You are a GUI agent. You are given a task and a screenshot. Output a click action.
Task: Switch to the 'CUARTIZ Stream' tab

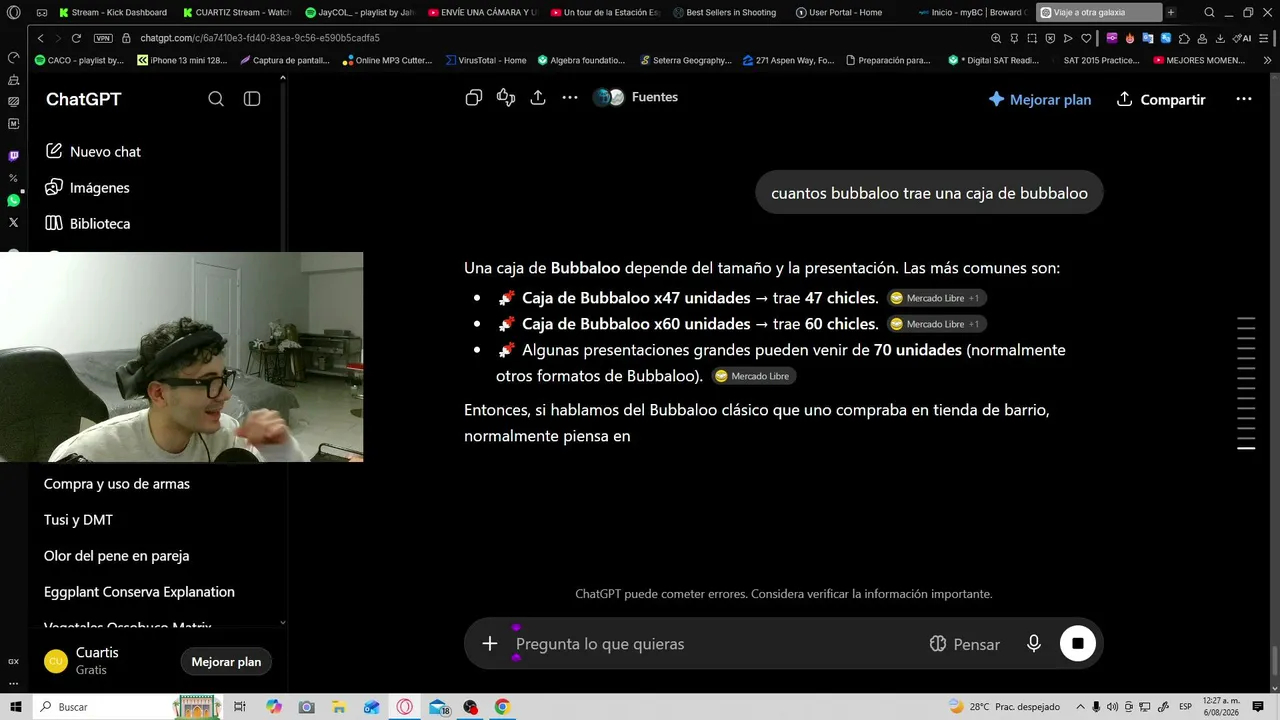(x=237, y=13)
